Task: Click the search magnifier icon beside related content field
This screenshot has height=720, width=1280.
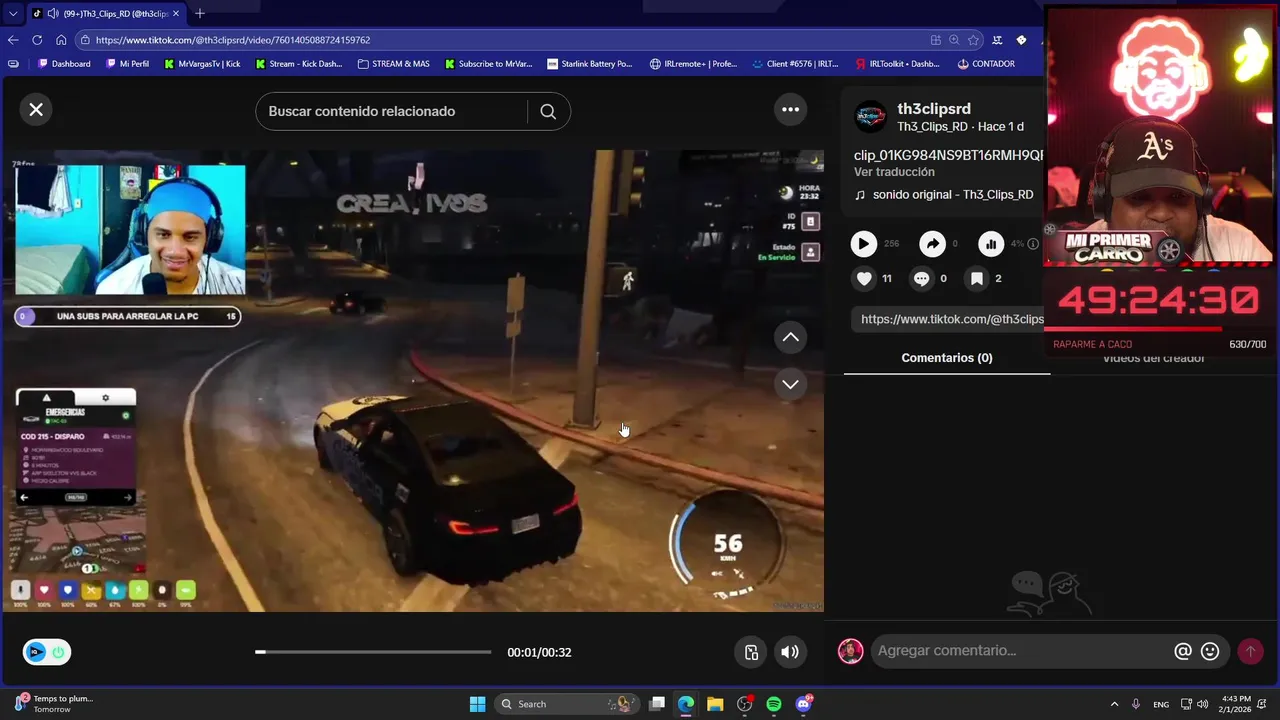Action: coord(548,111)
